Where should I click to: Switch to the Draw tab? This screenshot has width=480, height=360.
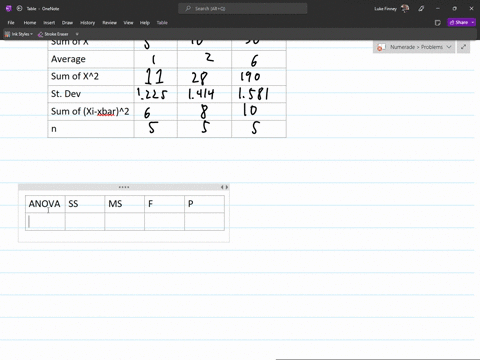(x=67, y=23)
